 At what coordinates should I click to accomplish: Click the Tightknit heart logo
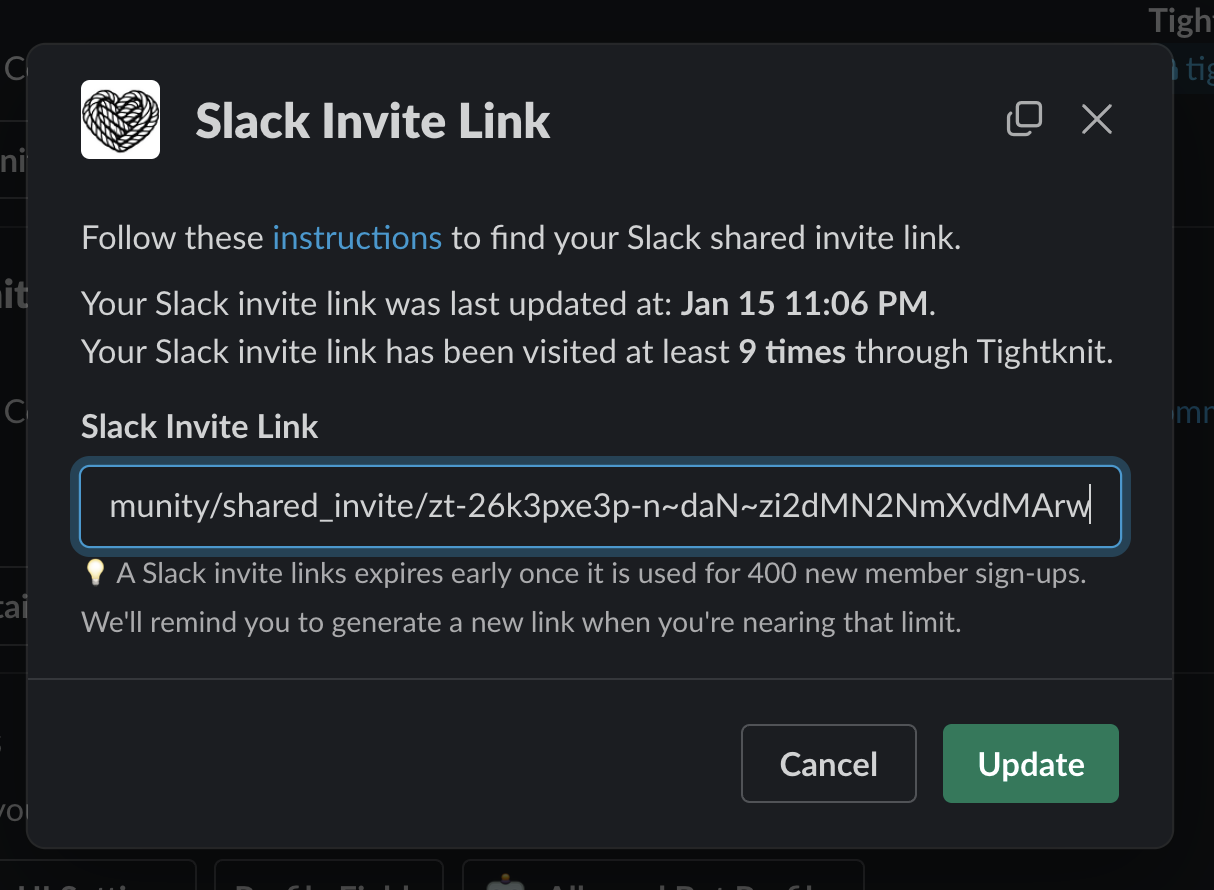click(x=119, y=119)
